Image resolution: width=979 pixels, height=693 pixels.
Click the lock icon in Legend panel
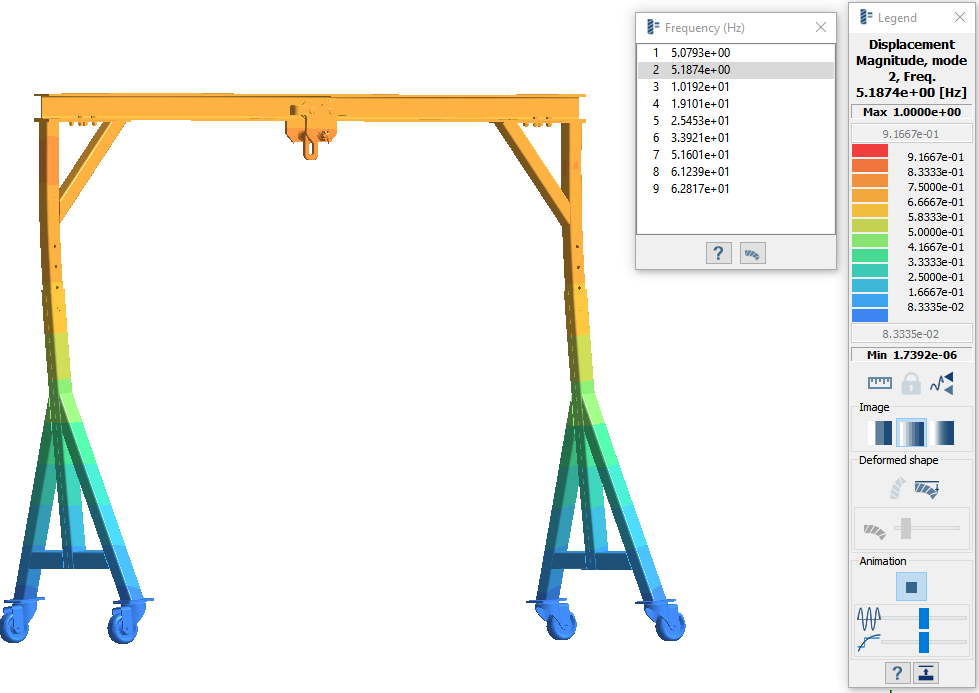click(x=910, y=383)
